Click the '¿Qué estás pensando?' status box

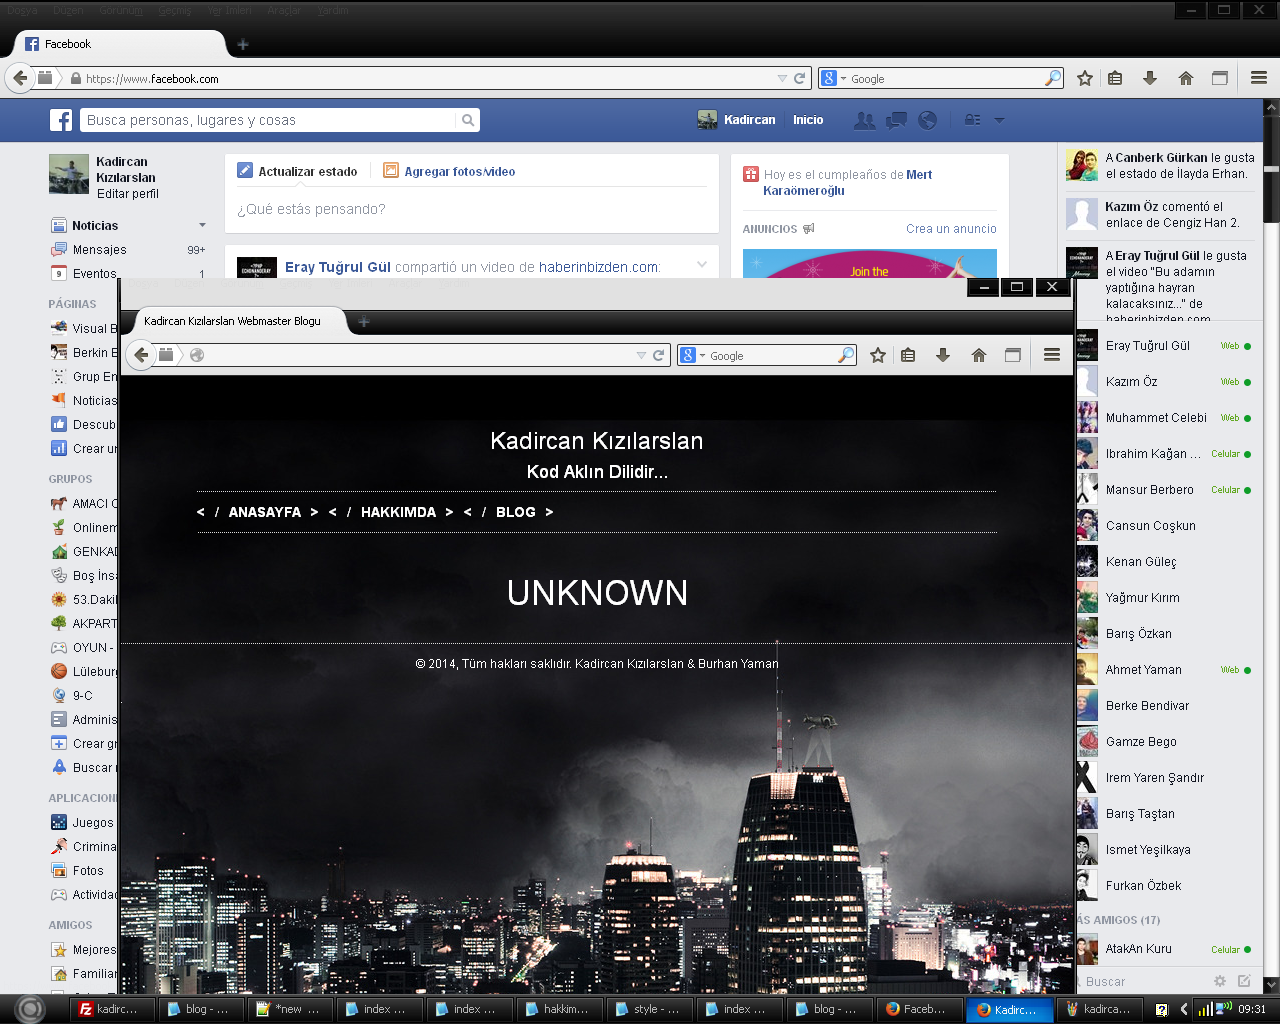coord(471,210)
